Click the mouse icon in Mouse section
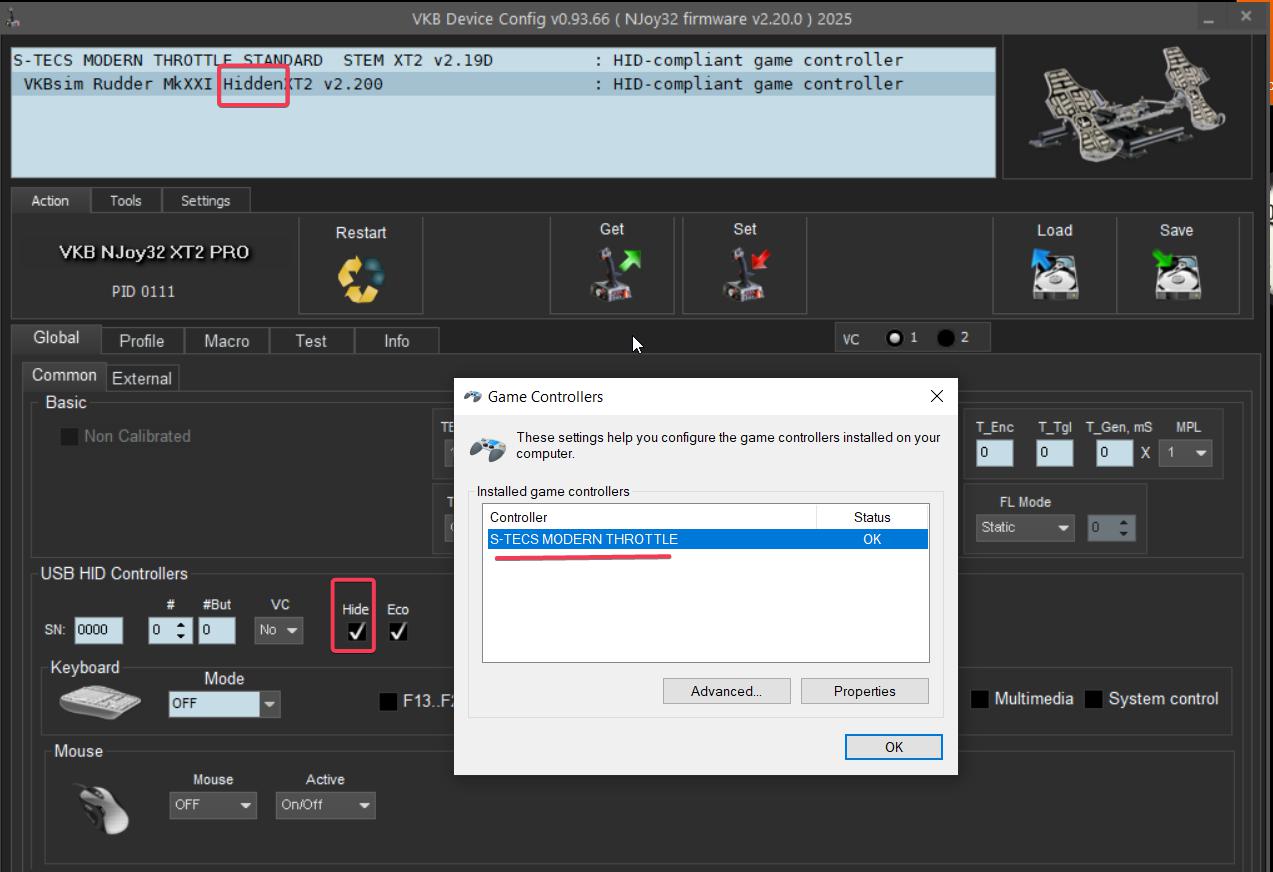1273x872 pixels. click(103, 807)
